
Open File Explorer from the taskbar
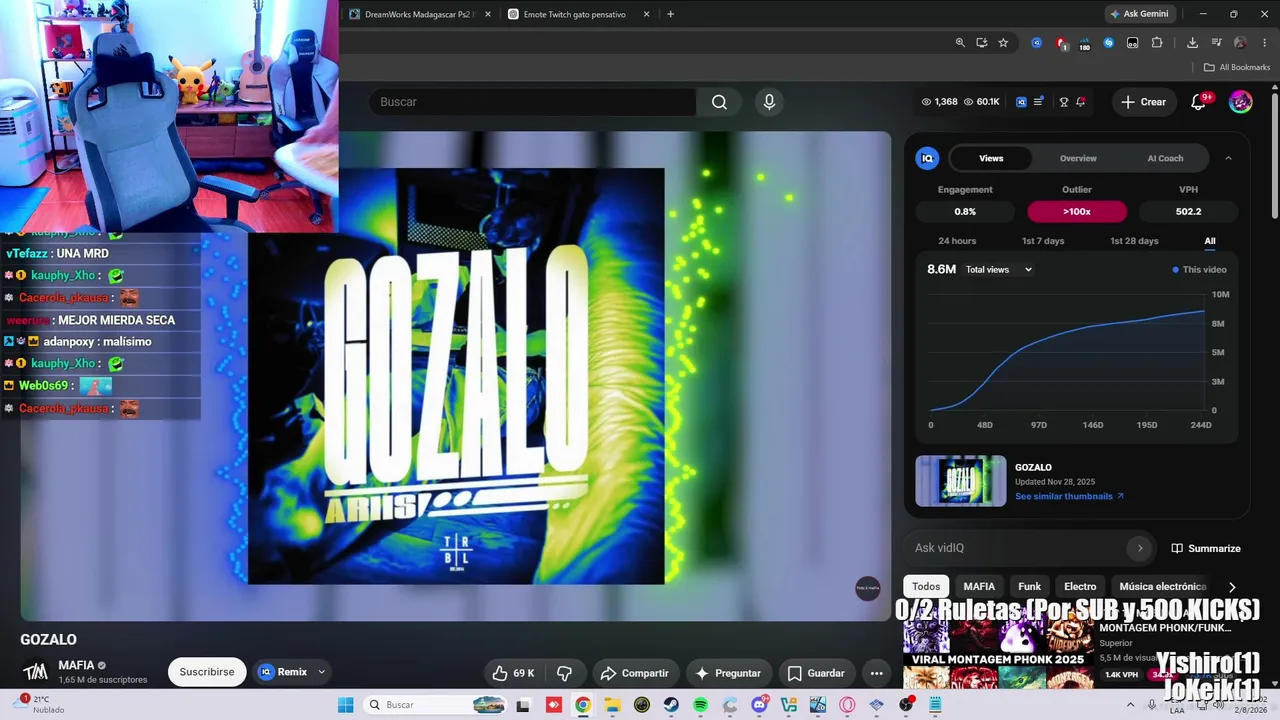pos(612,705)
